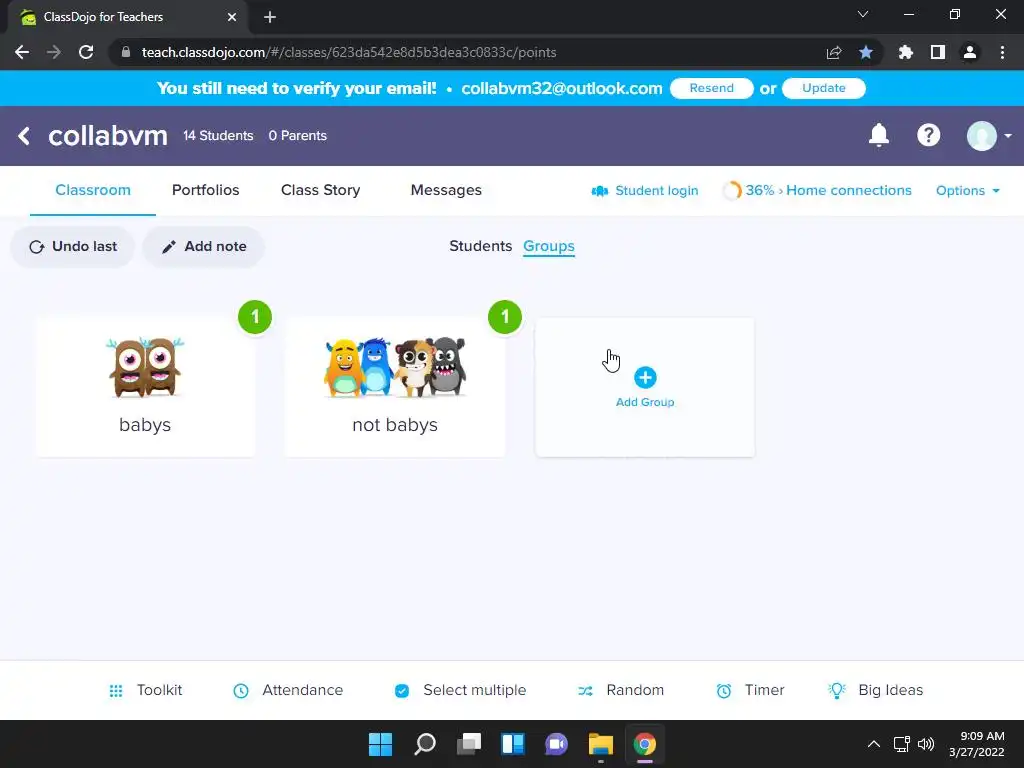Click the 14 Students count

click(x=218, y=136)
